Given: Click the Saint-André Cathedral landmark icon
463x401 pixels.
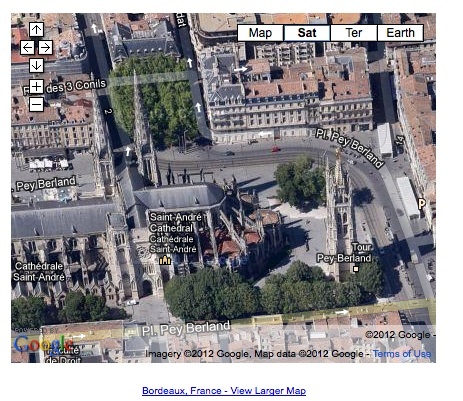Looking at the screenshot, I should coord(165,260).
